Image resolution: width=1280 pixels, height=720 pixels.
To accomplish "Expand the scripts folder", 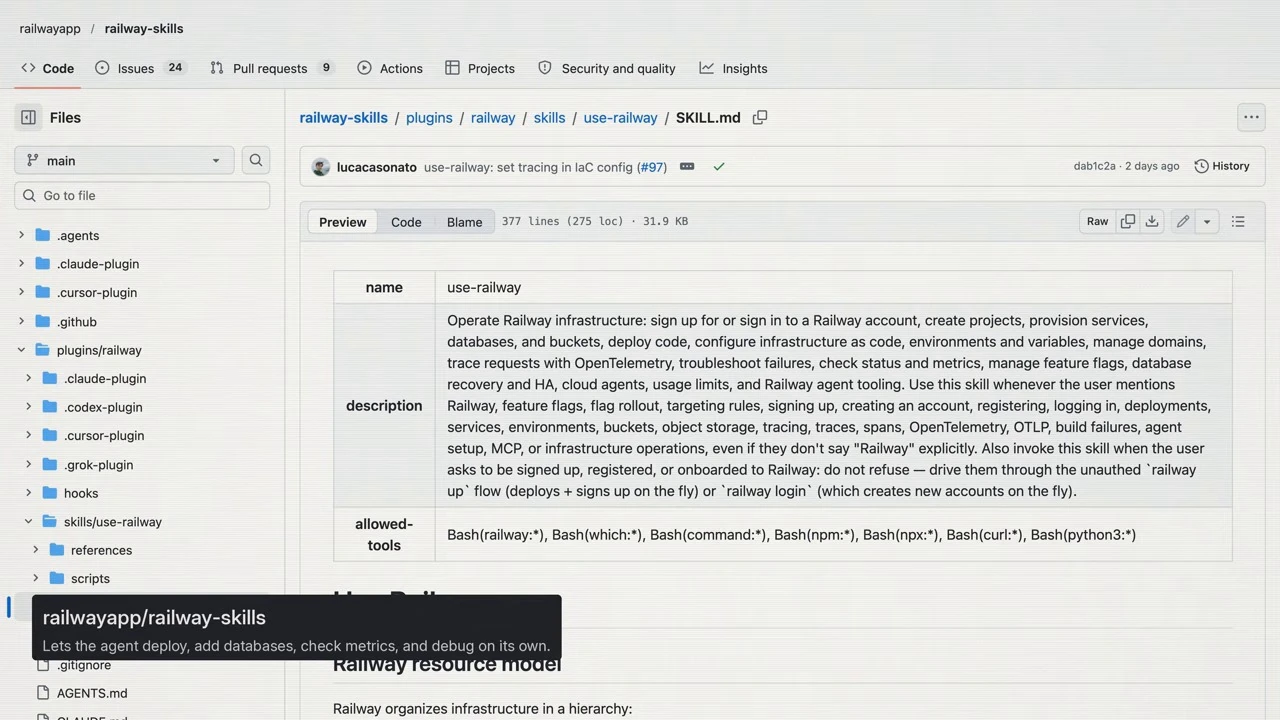I will click(x=36, y=578).
